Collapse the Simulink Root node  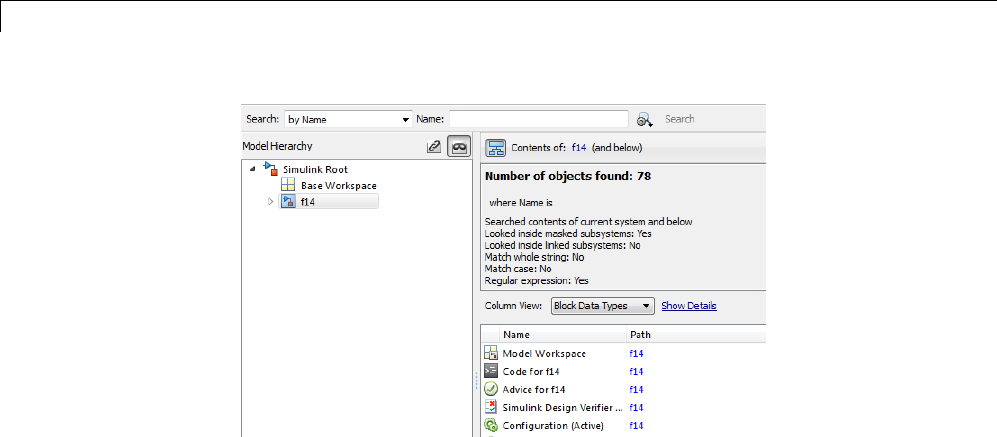(x=253, y=169)
